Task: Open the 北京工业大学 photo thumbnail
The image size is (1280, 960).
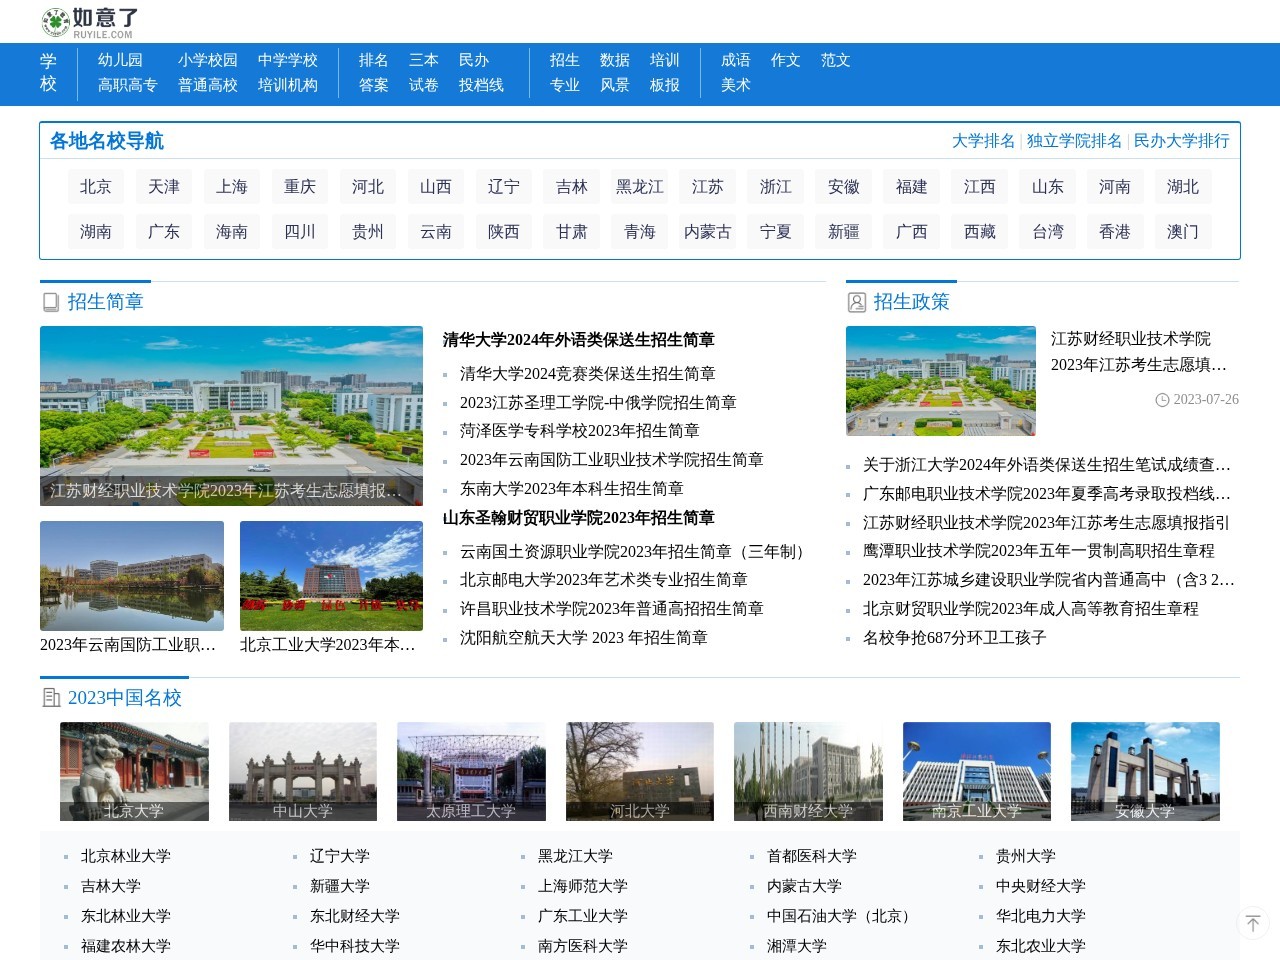Action: (x=331, y=576)
